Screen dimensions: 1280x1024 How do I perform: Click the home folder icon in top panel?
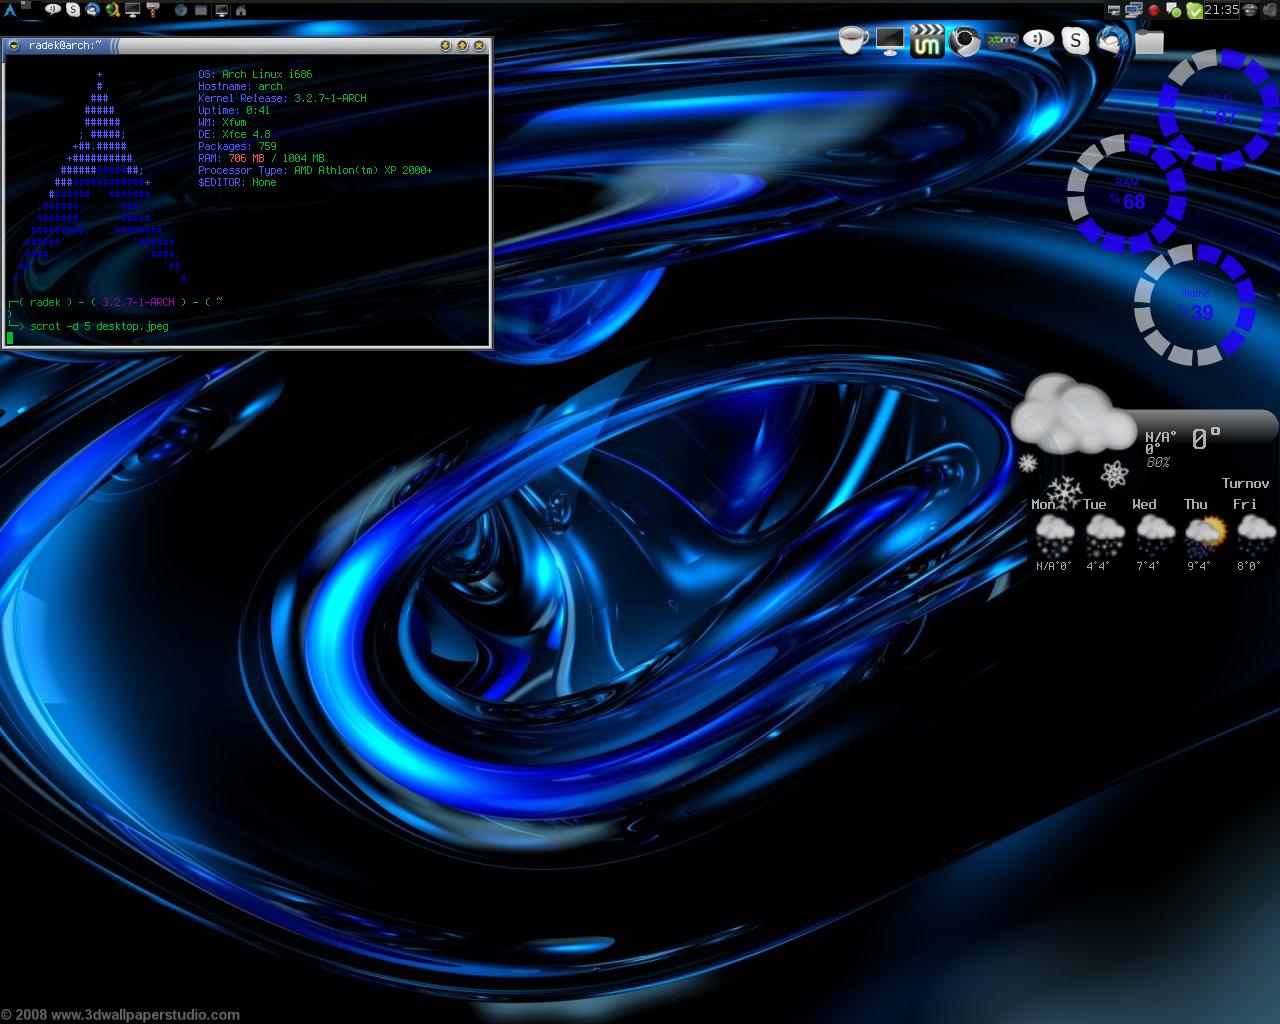pos(241,10)
